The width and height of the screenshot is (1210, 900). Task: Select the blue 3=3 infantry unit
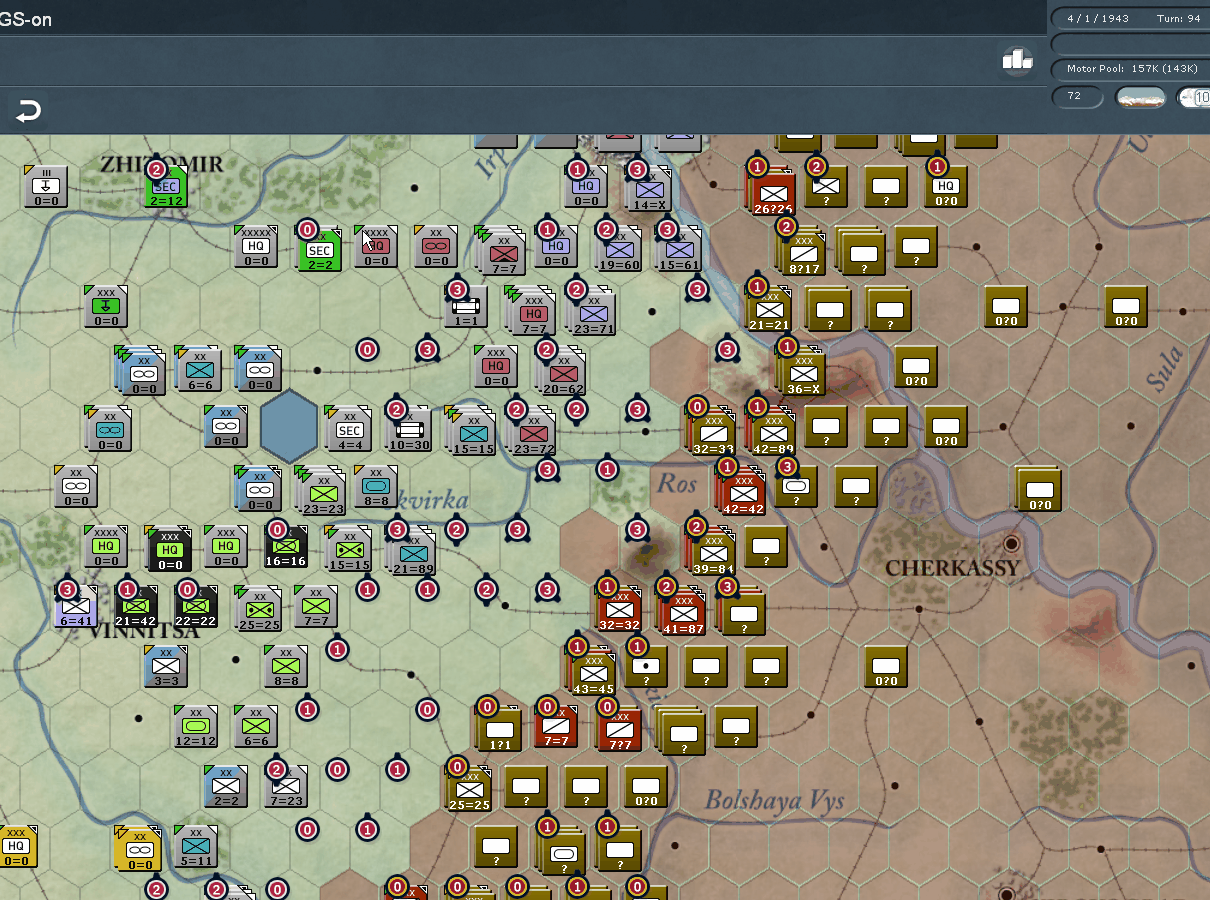[x=166, y=666]
